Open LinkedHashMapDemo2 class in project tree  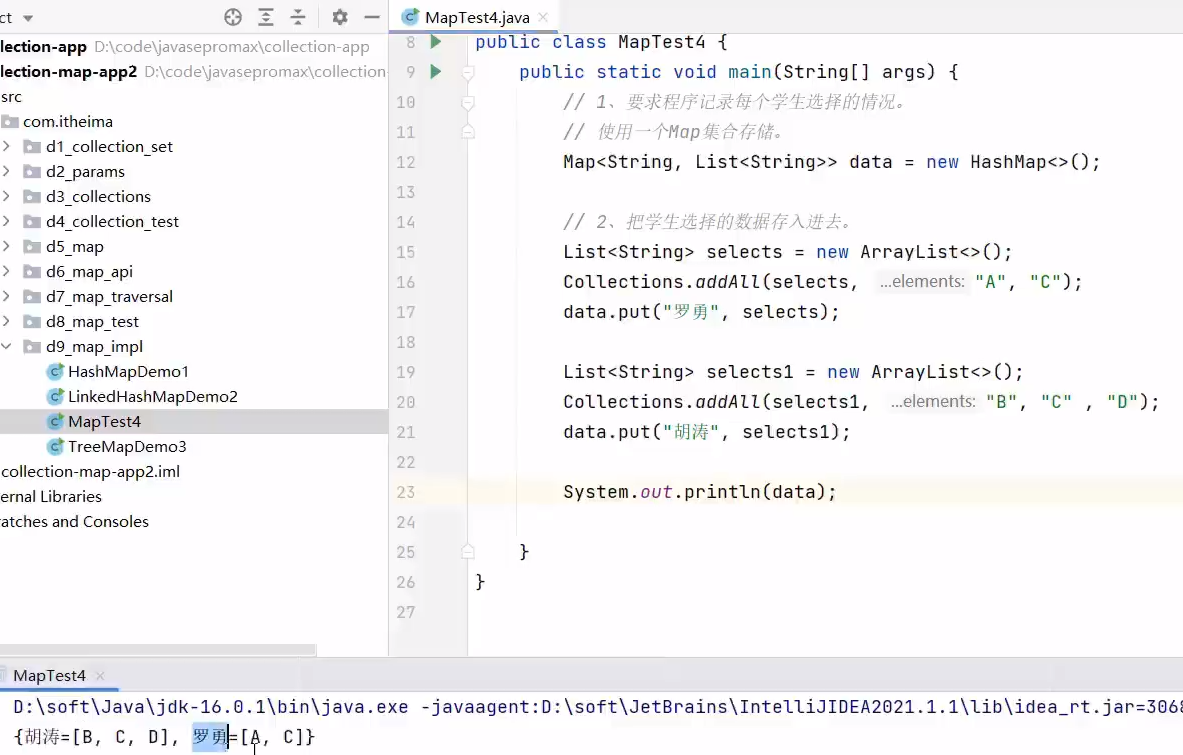142,396
